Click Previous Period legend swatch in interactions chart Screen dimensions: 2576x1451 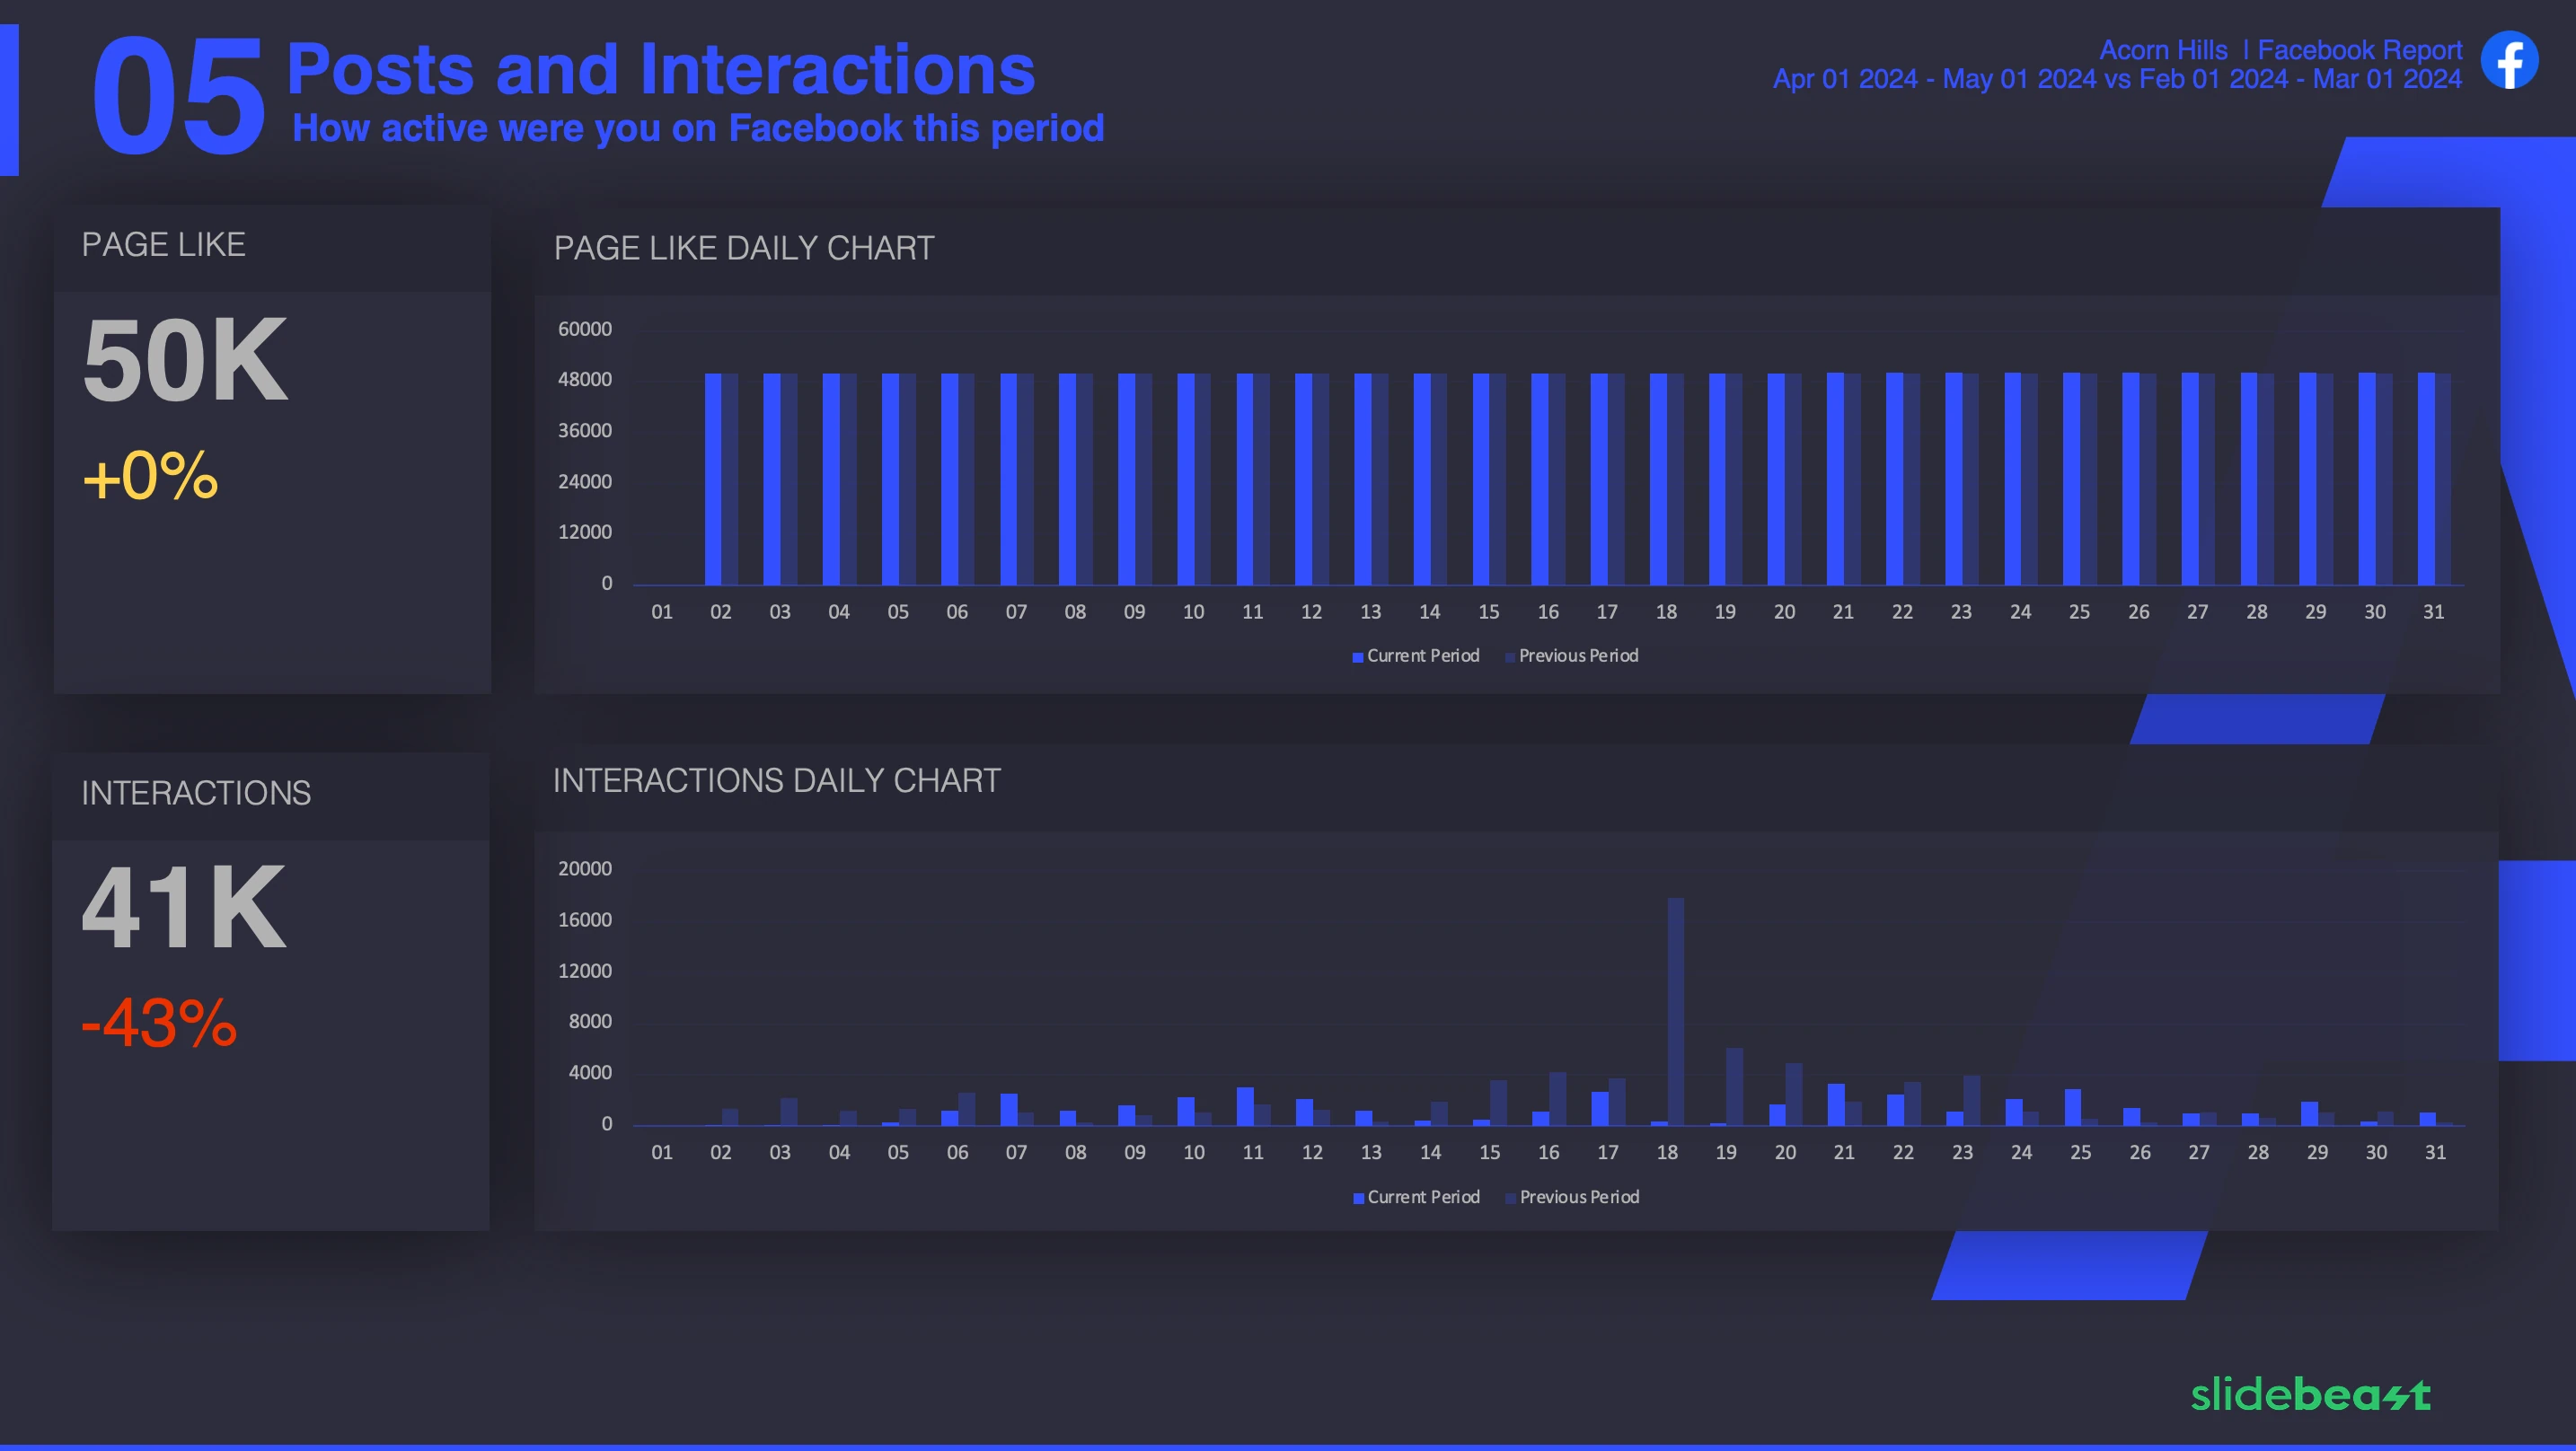pyautogui.click(x=1510, y=1198)
